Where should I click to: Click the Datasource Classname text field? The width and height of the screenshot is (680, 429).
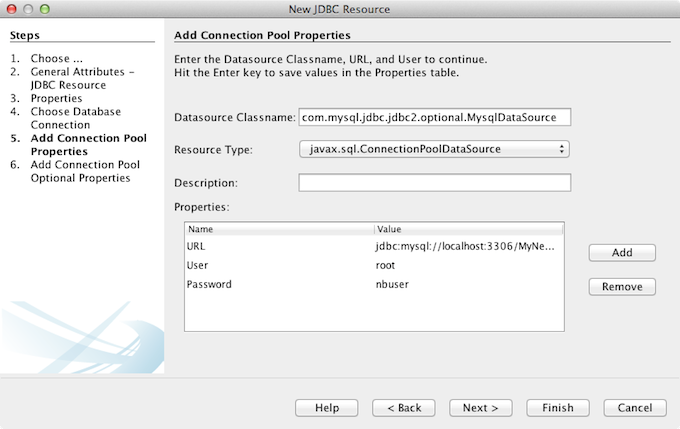pos(434,117)
